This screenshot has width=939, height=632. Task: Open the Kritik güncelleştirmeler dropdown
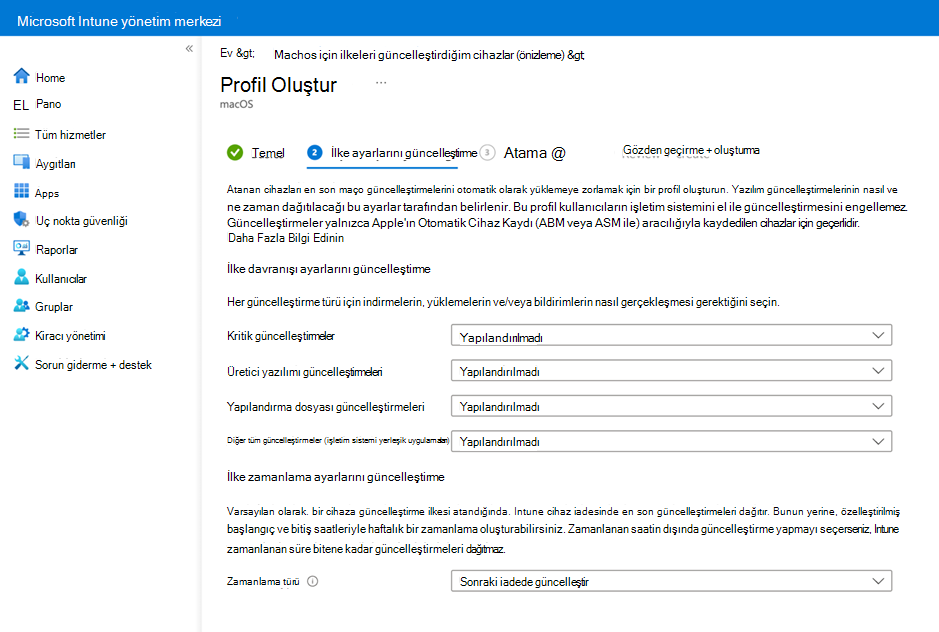pyautogui.click(x=671, y=335)
